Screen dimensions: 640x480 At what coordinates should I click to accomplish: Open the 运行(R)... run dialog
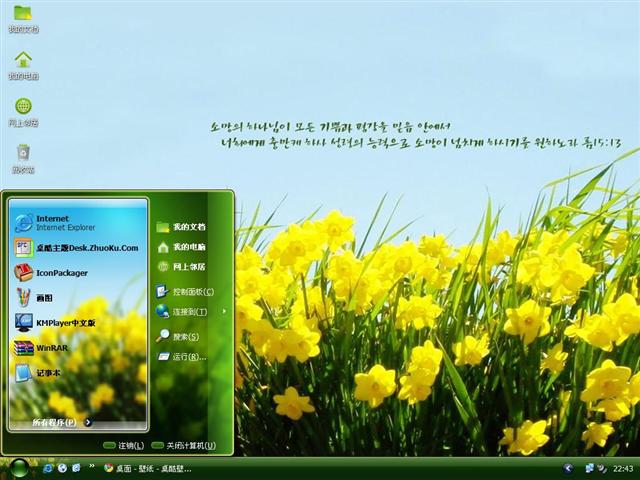(x=181, y=357)
